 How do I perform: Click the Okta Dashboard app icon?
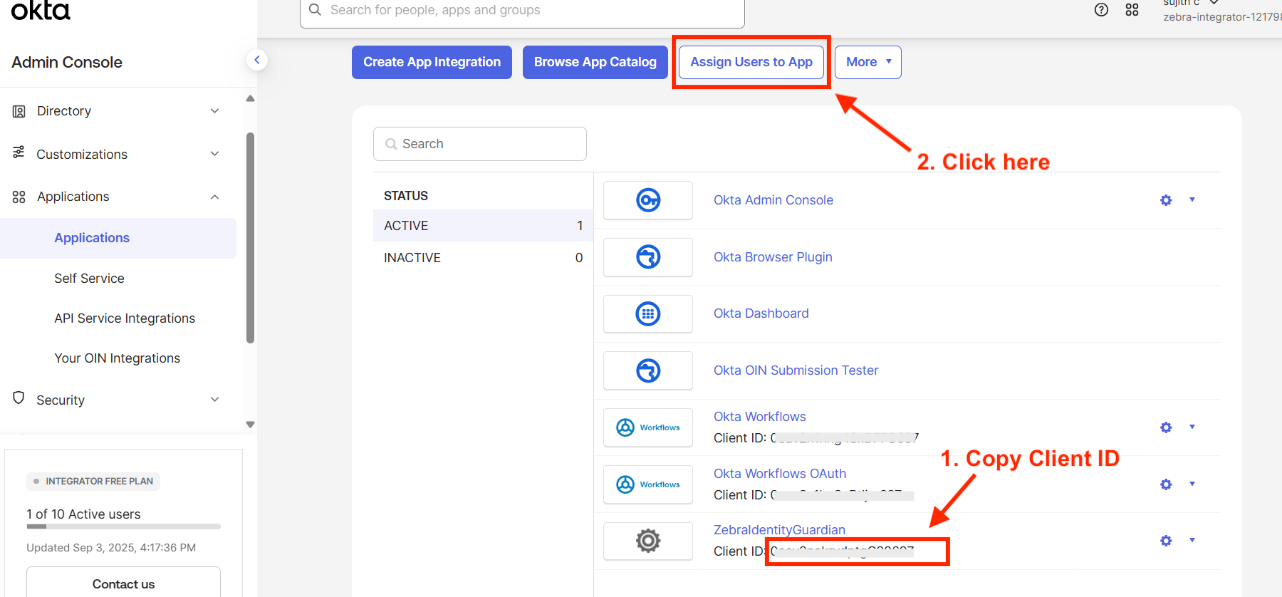point(648,314)
